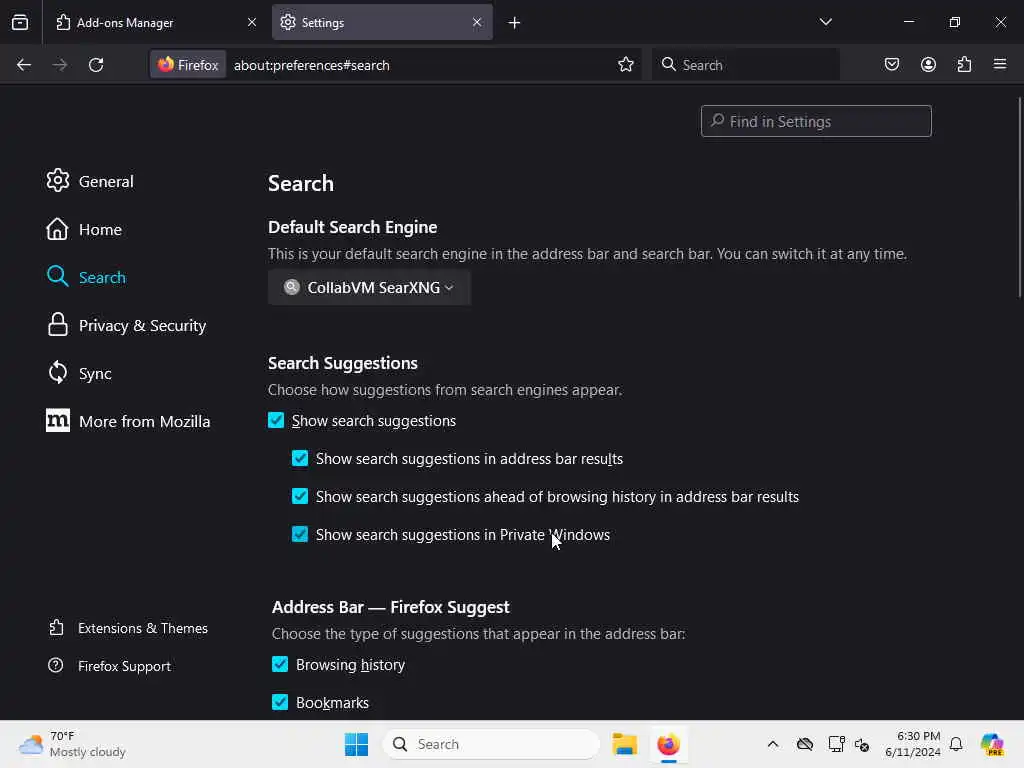This screenshot has width=1024, height=768.
Task: Click the Address Bar — Firefox Suggest heading
Action: [x=391, y=607]
